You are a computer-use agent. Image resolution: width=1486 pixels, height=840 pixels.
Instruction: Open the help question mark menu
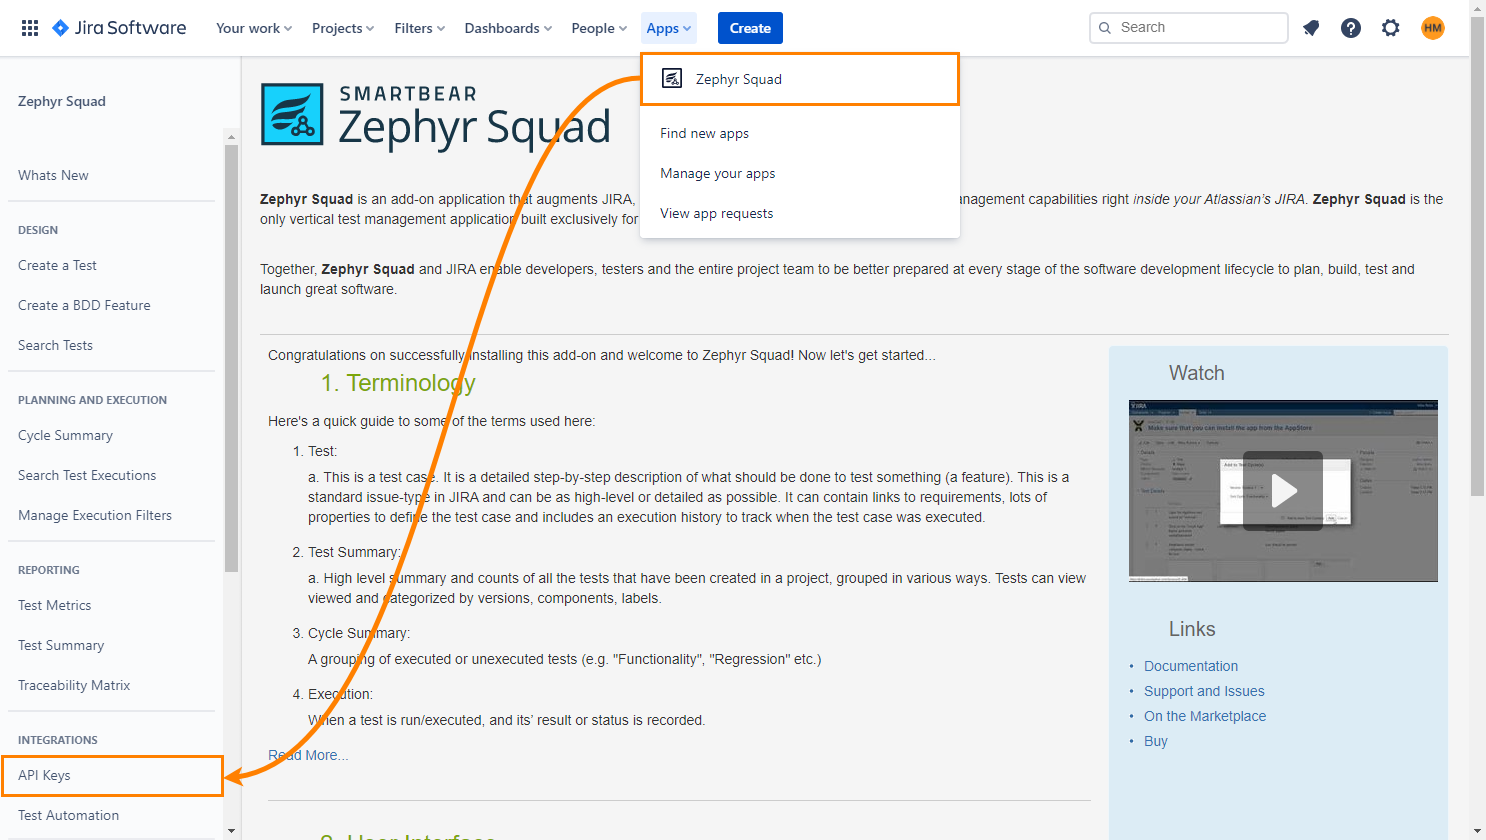pos(1351,27)
